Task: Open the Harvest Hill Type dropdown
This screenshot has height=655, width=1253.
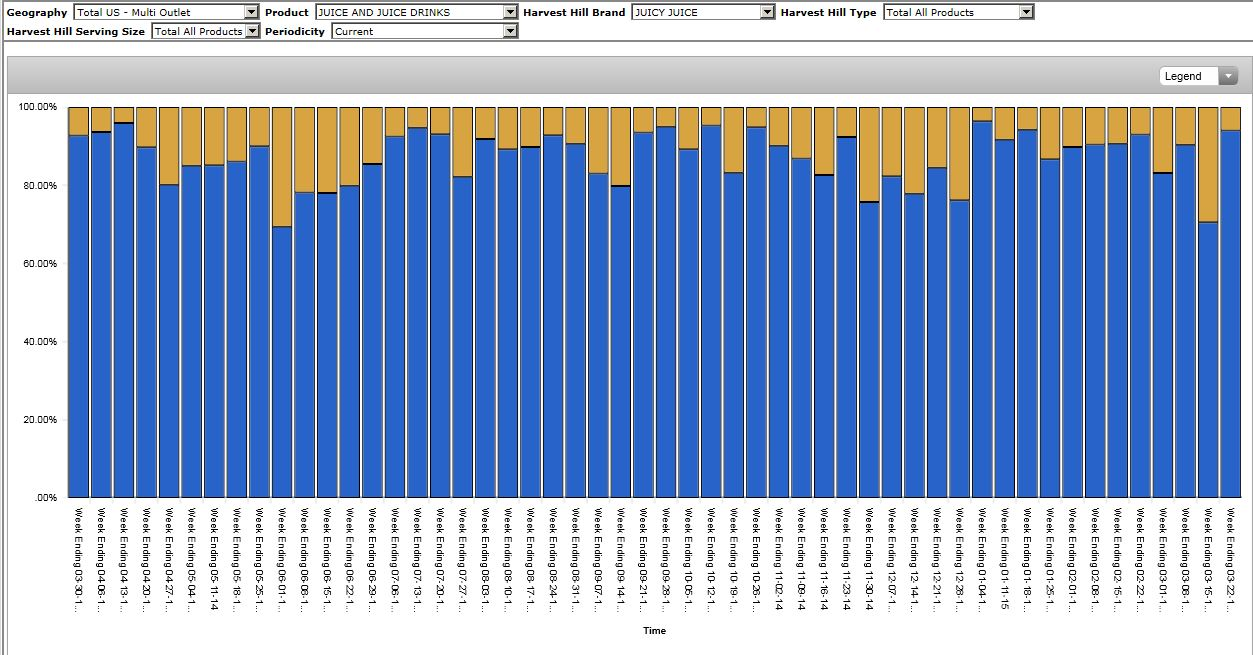Action: (1026, 12)
